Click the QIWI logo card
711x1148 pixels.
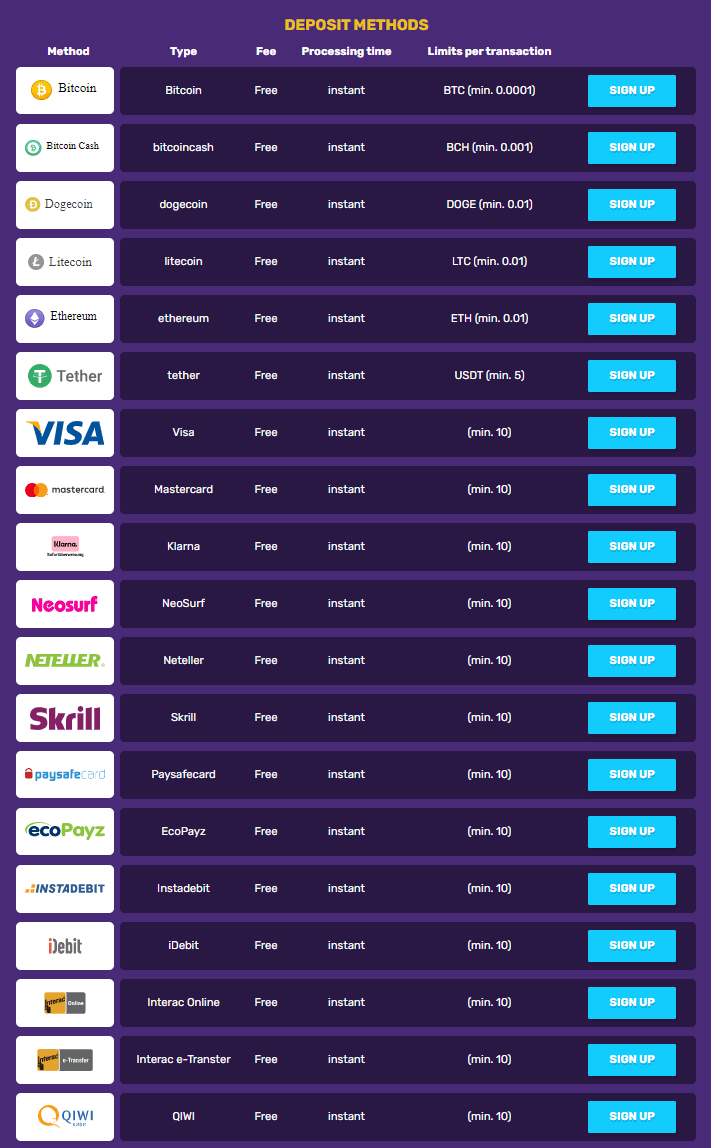tap(65, 1117)
